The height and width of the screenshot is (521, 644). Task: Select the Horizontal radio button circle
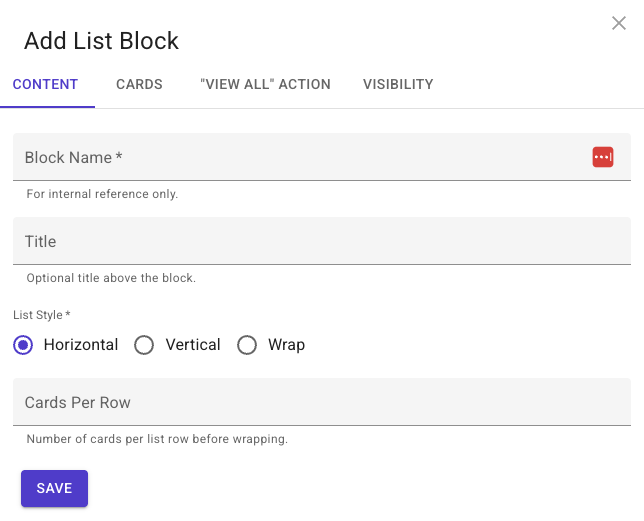[23, 345]
